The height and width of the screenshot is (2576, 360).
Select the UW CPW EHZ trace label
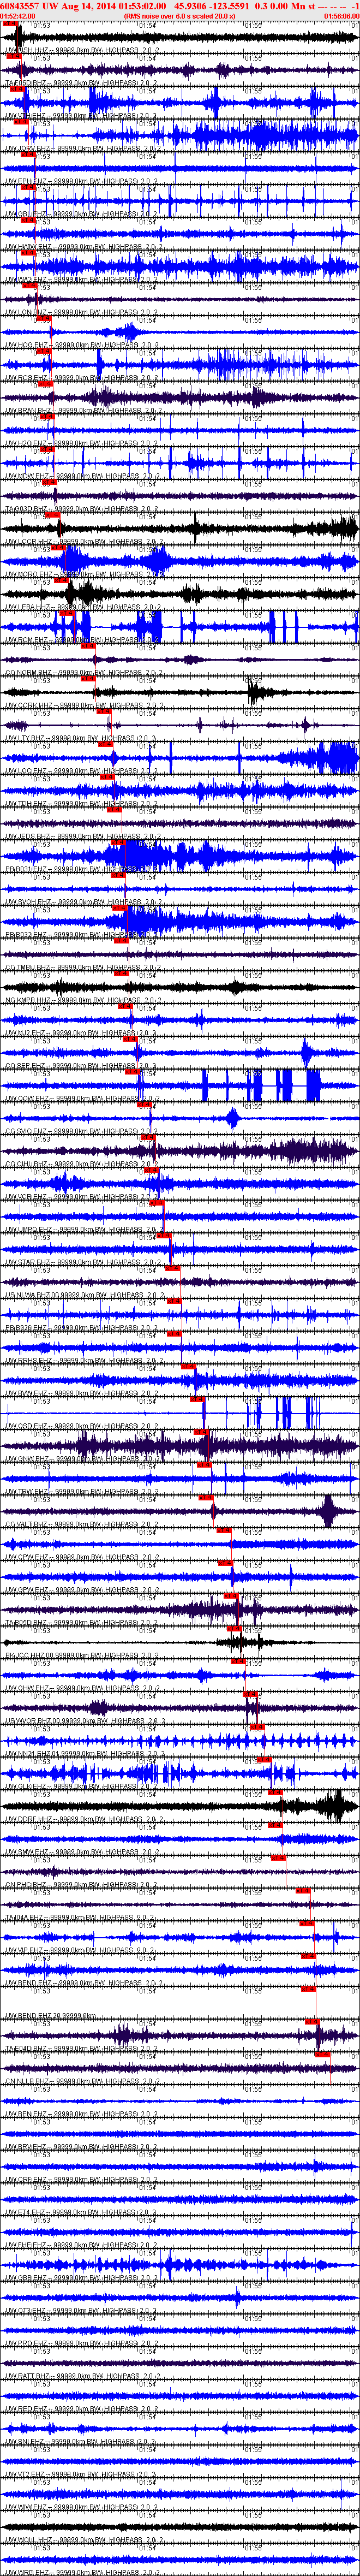(81, 1557)
